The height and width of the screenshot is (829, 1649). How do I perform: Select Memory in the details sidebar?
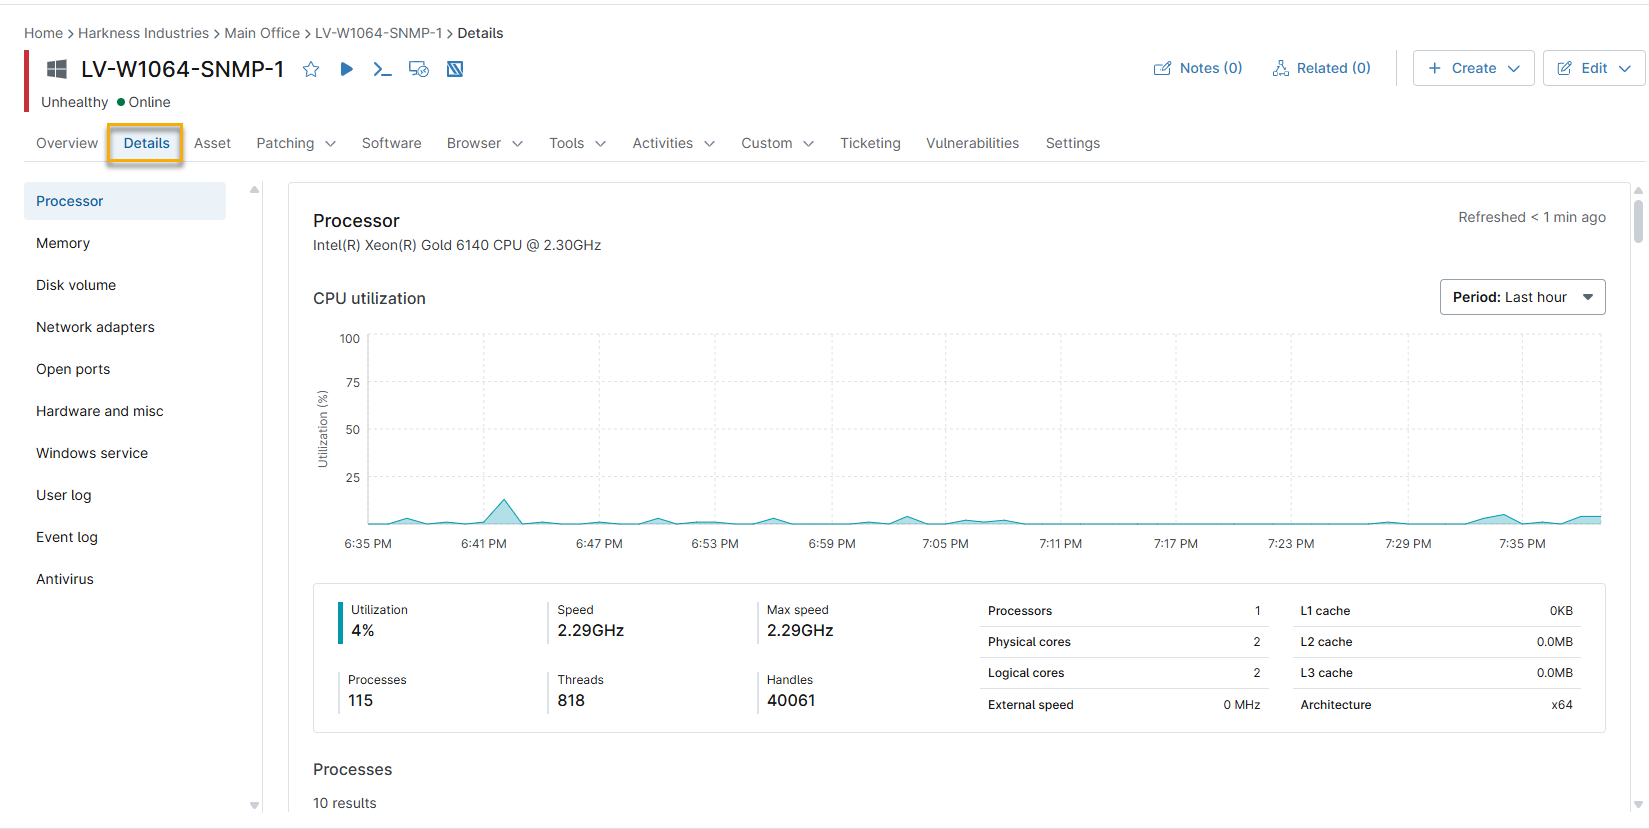(x=63, y=243)
